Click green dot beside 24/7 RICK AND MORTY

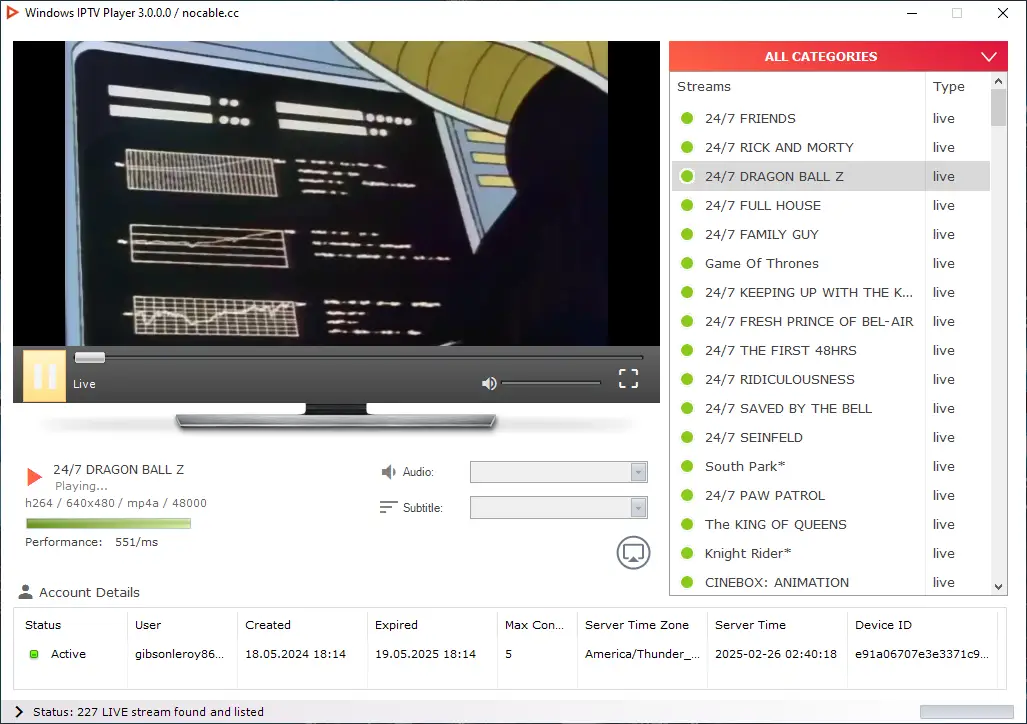coord(687,147)
